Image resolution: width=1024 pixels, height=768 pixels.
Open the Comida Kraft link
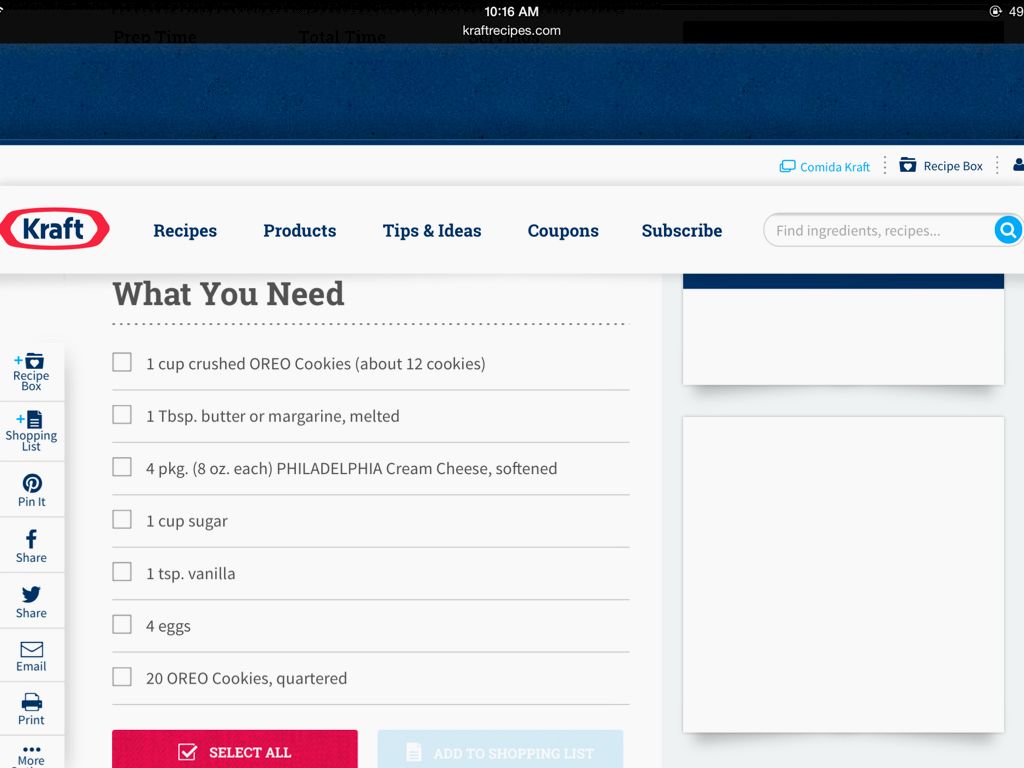point(825,167)
